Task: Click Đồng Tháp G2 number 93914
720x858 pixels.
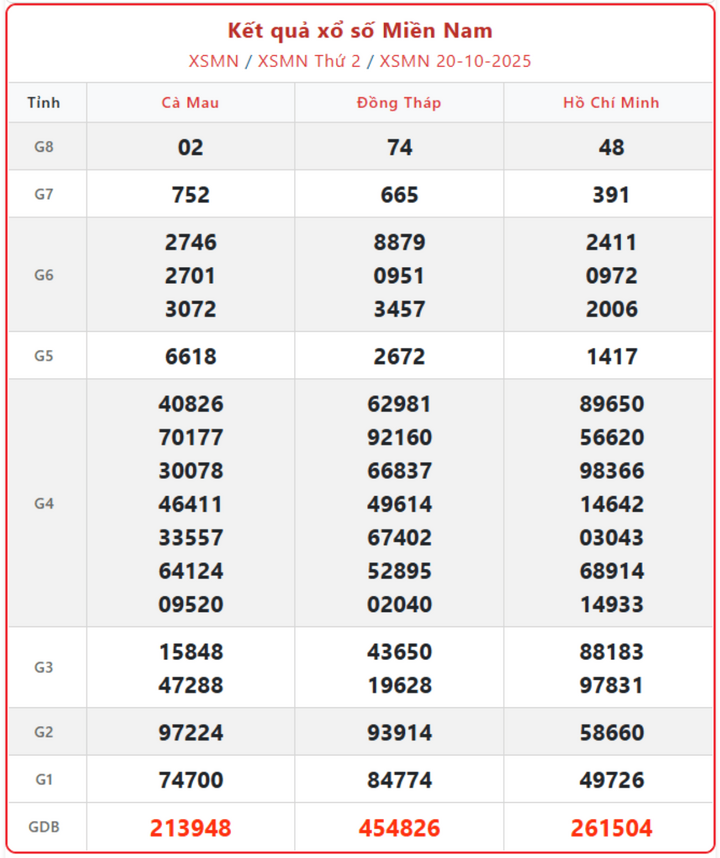Action: (x=399, y=733)
